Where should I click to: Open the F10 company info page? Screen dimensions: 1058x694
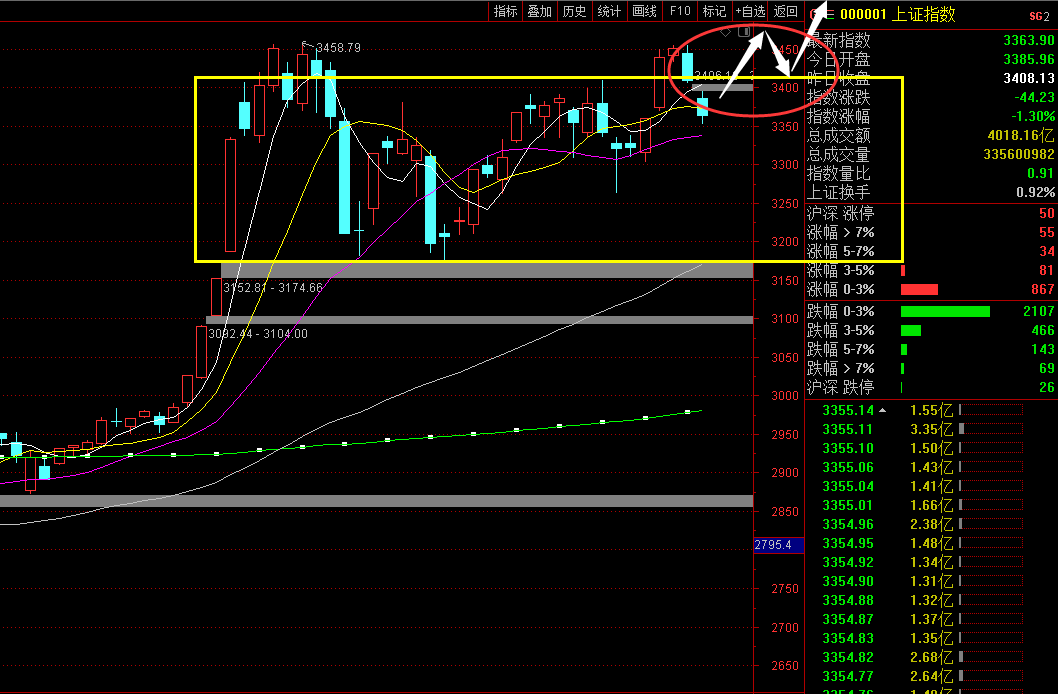pyautogui.click(x=679, y=11)
